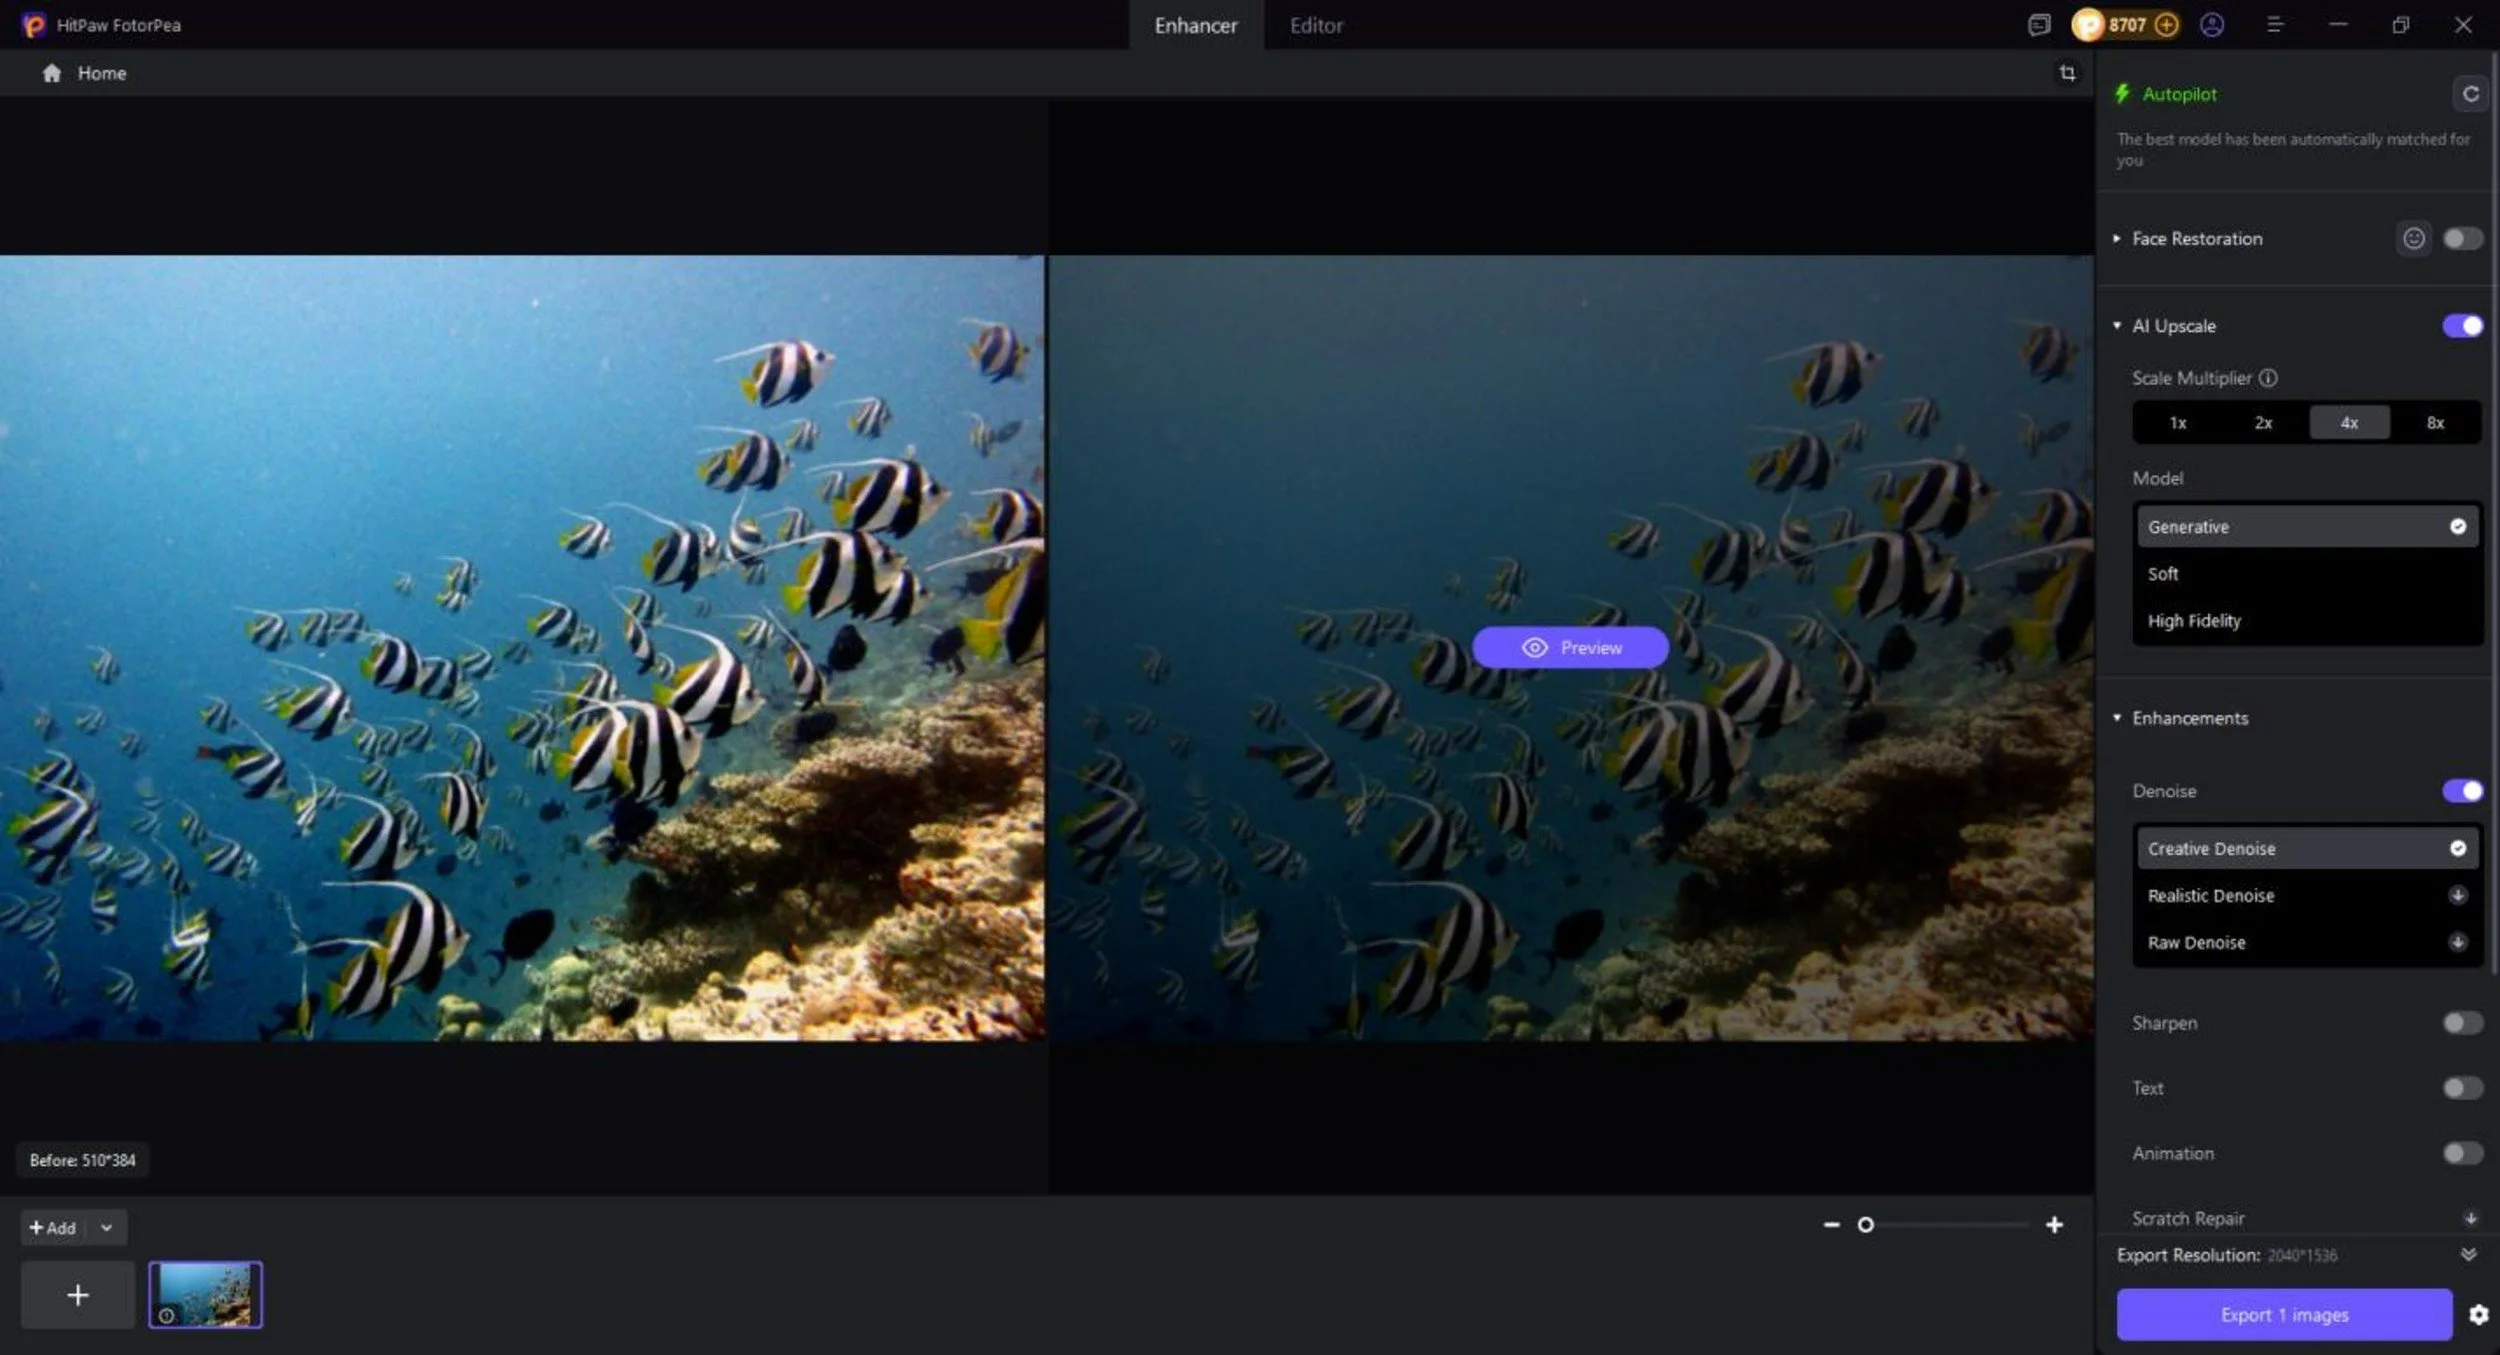Image resolution: width=2500 pixels, height=1355 pixels.
Task: Click zoom in plus icon
Action: pos(2054,1225)
